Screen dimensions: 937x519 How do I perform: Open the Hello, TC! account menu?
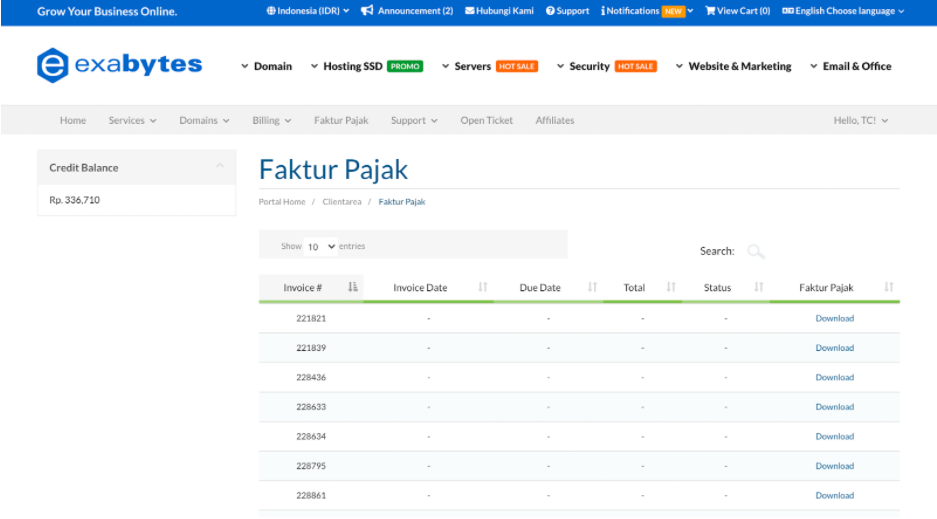click(861, 121)
